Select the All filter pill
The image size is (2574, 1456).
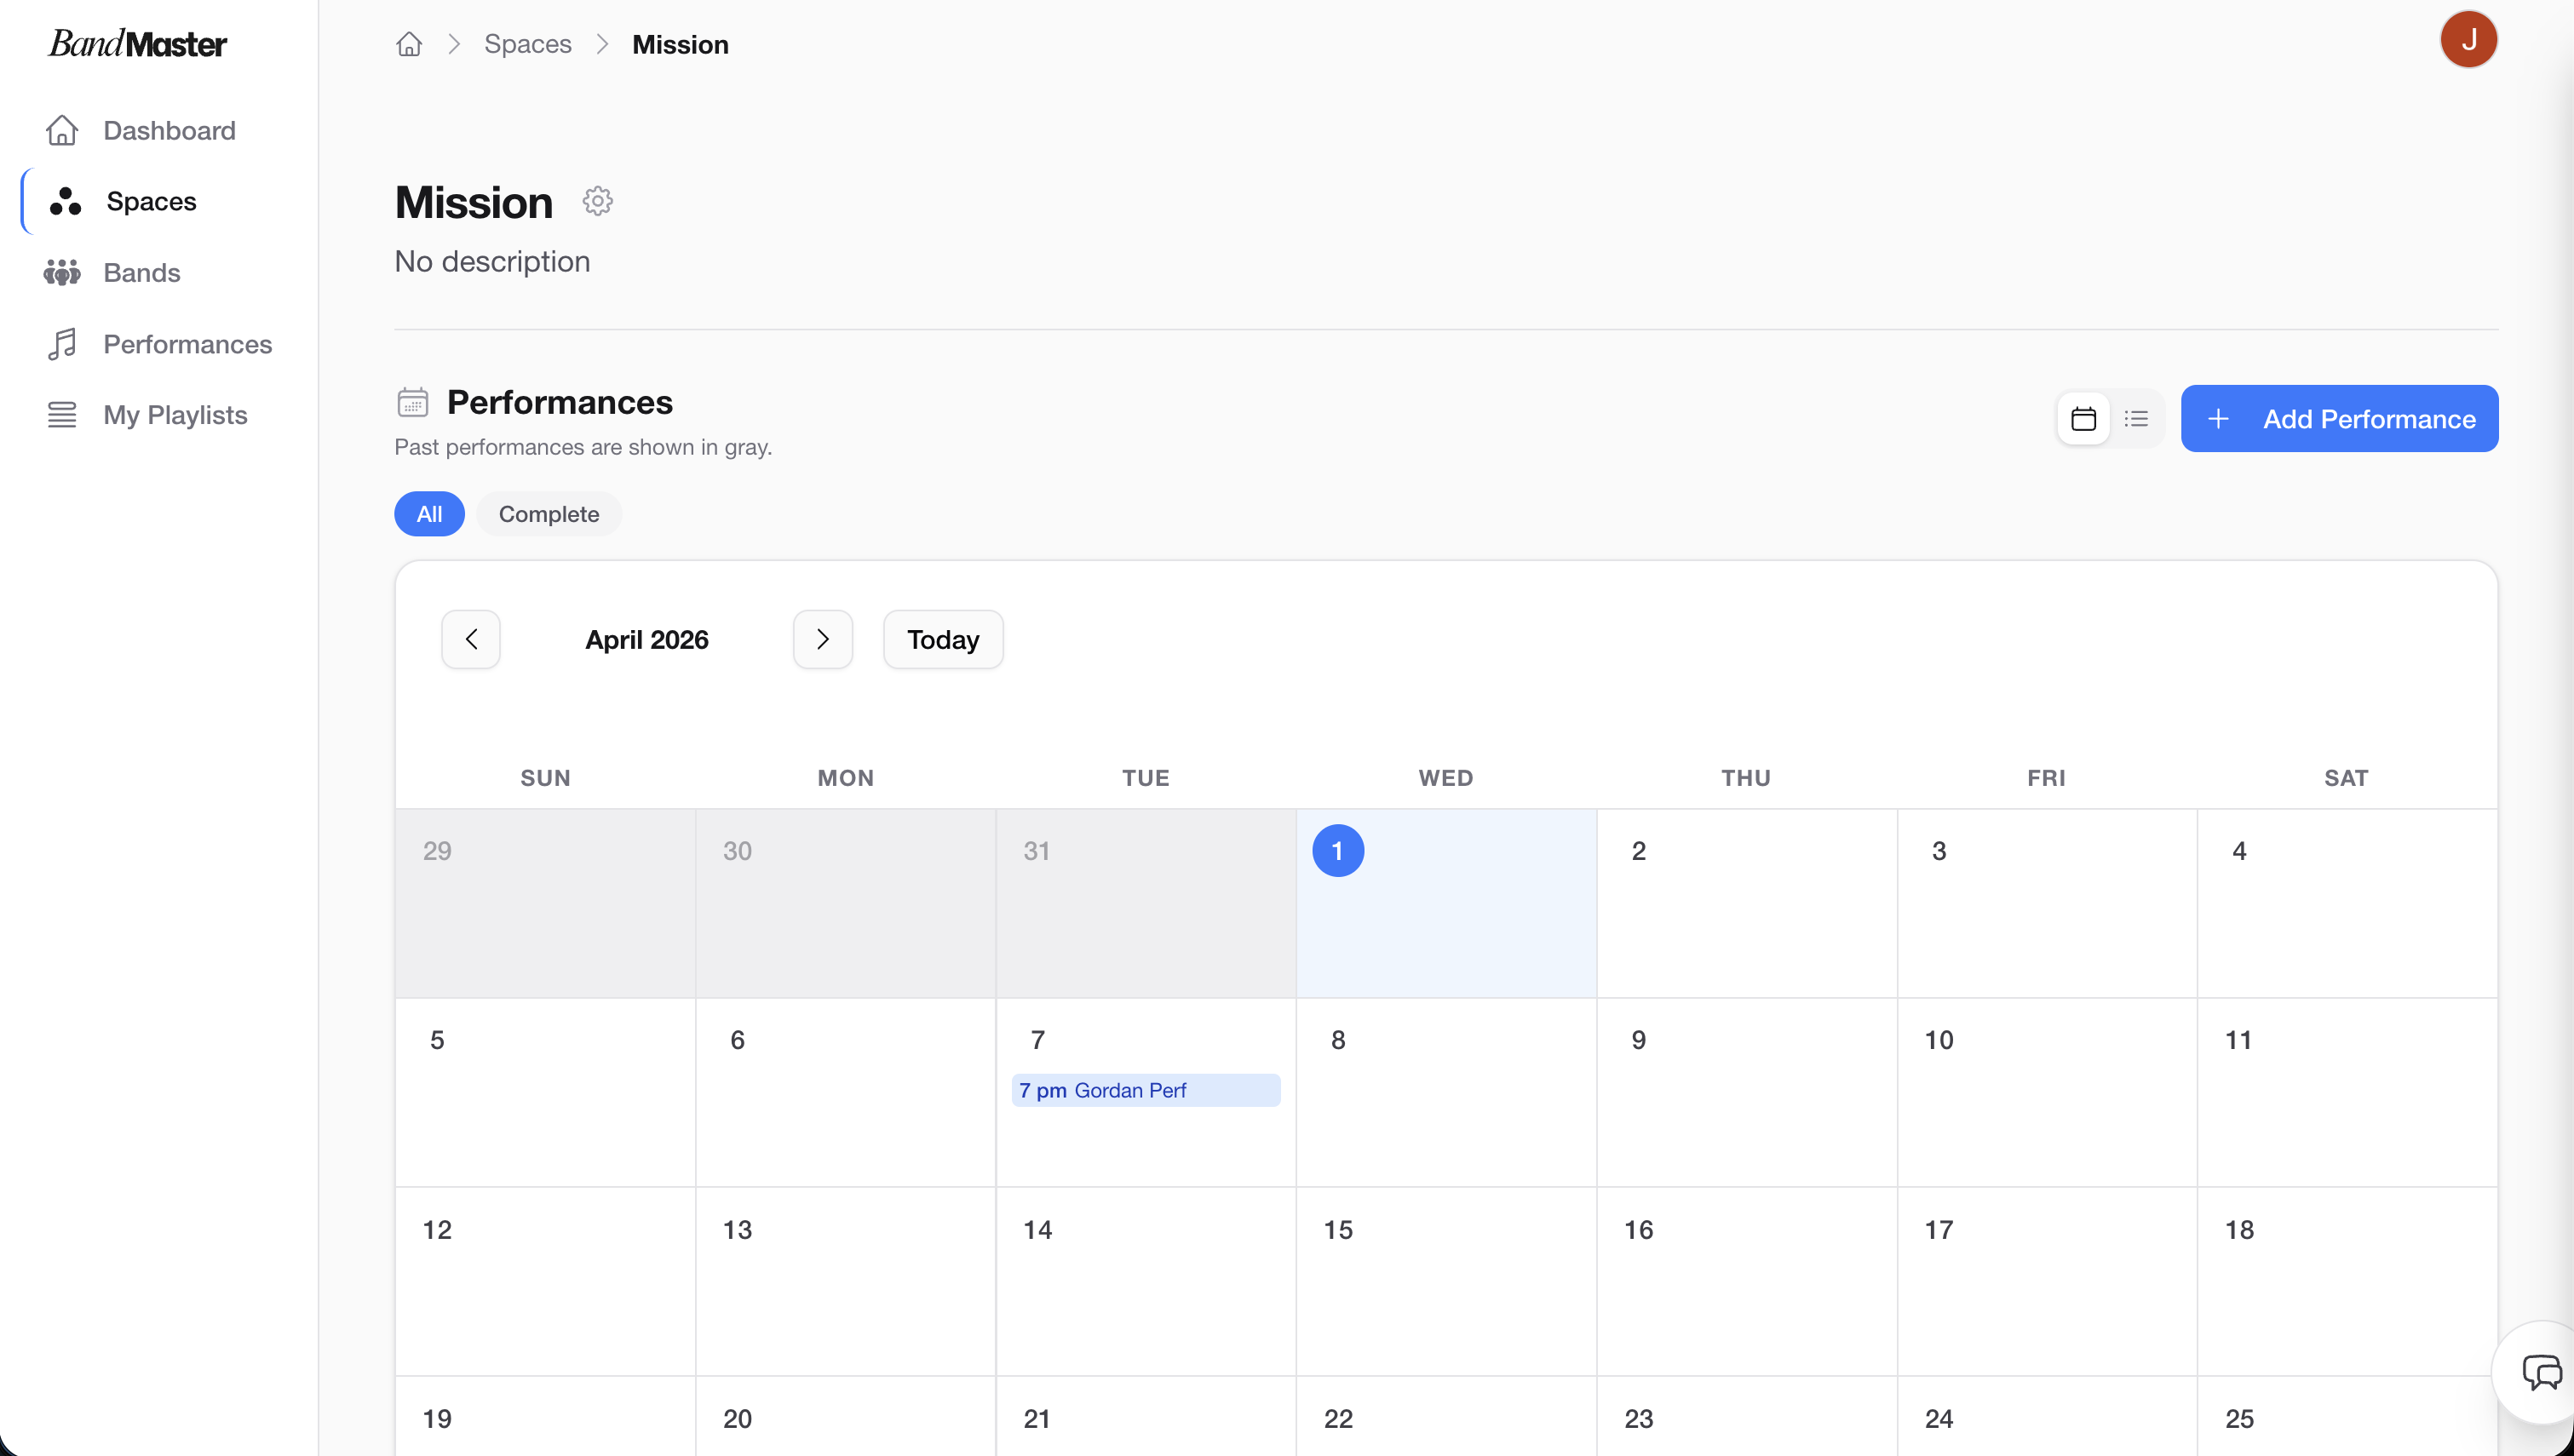pos(429,514)
